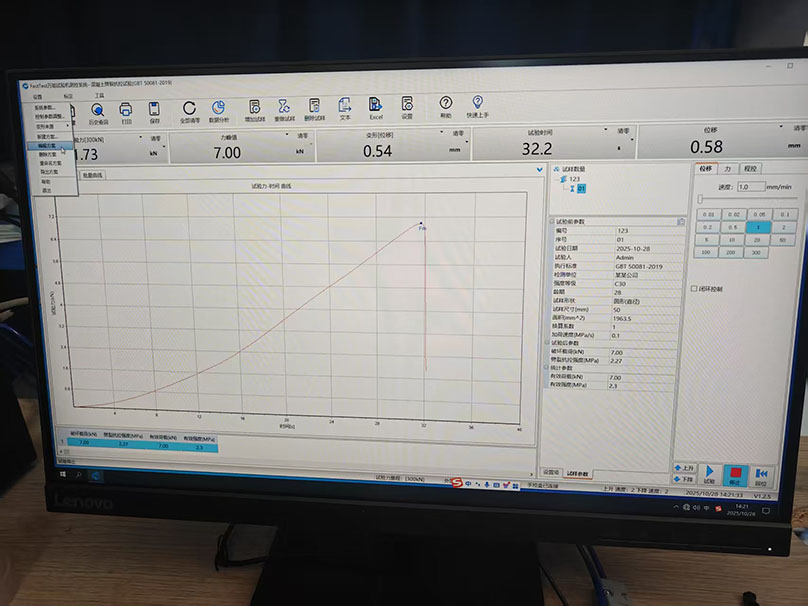Screen dimensions: 808x606
Task: Click the 上升 move-up button
Action: point(684,467)
